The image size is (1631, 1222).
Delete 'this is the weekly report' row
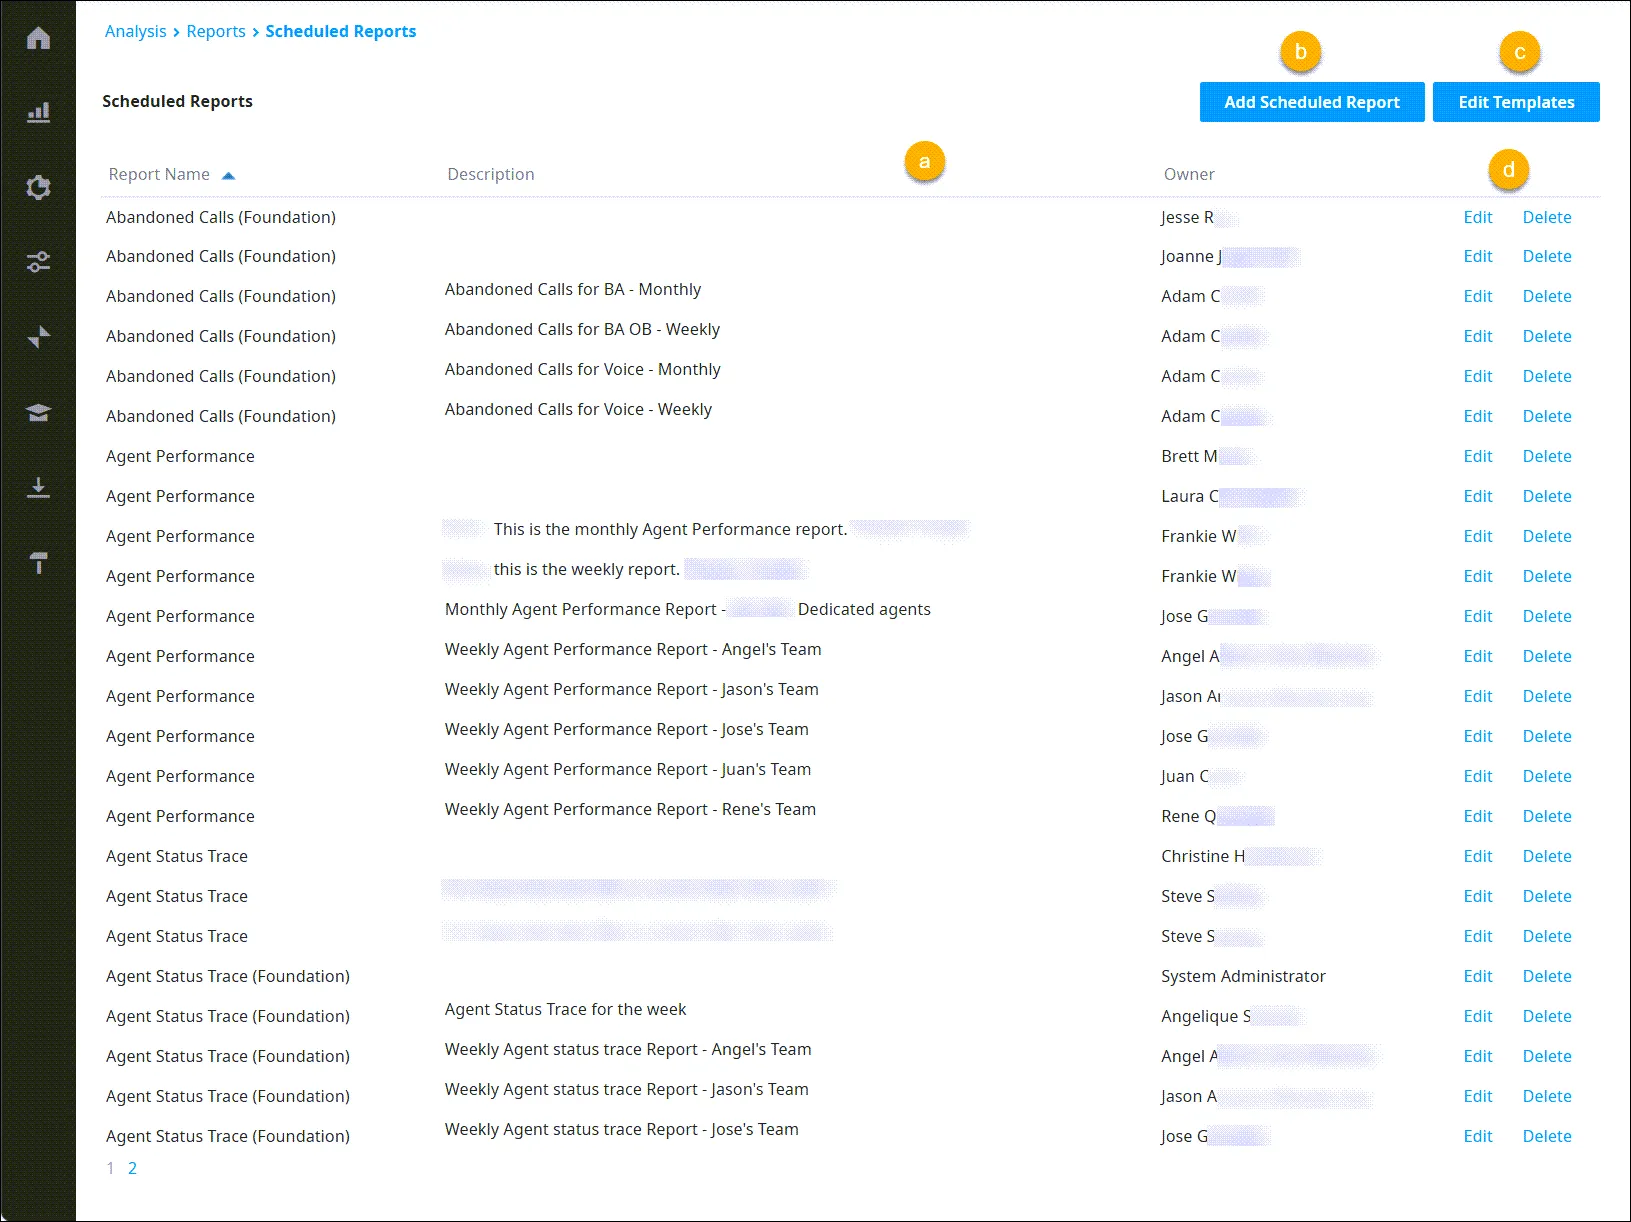pos(1547,576)
